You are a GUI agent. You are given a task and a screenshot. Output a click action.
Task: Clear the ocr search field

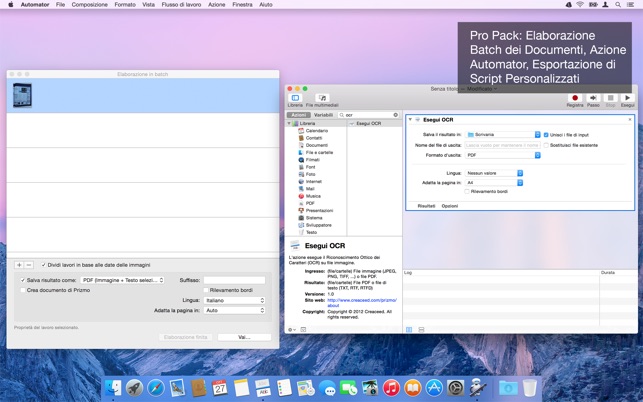coord(396,115)
